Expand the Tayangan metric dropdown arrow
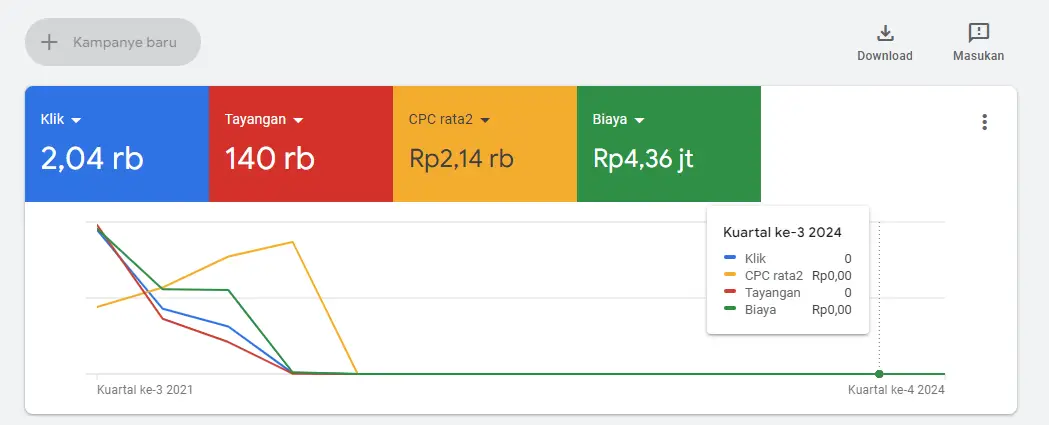Viewport: 1049px width, 425px height. [x=296, y=121]
